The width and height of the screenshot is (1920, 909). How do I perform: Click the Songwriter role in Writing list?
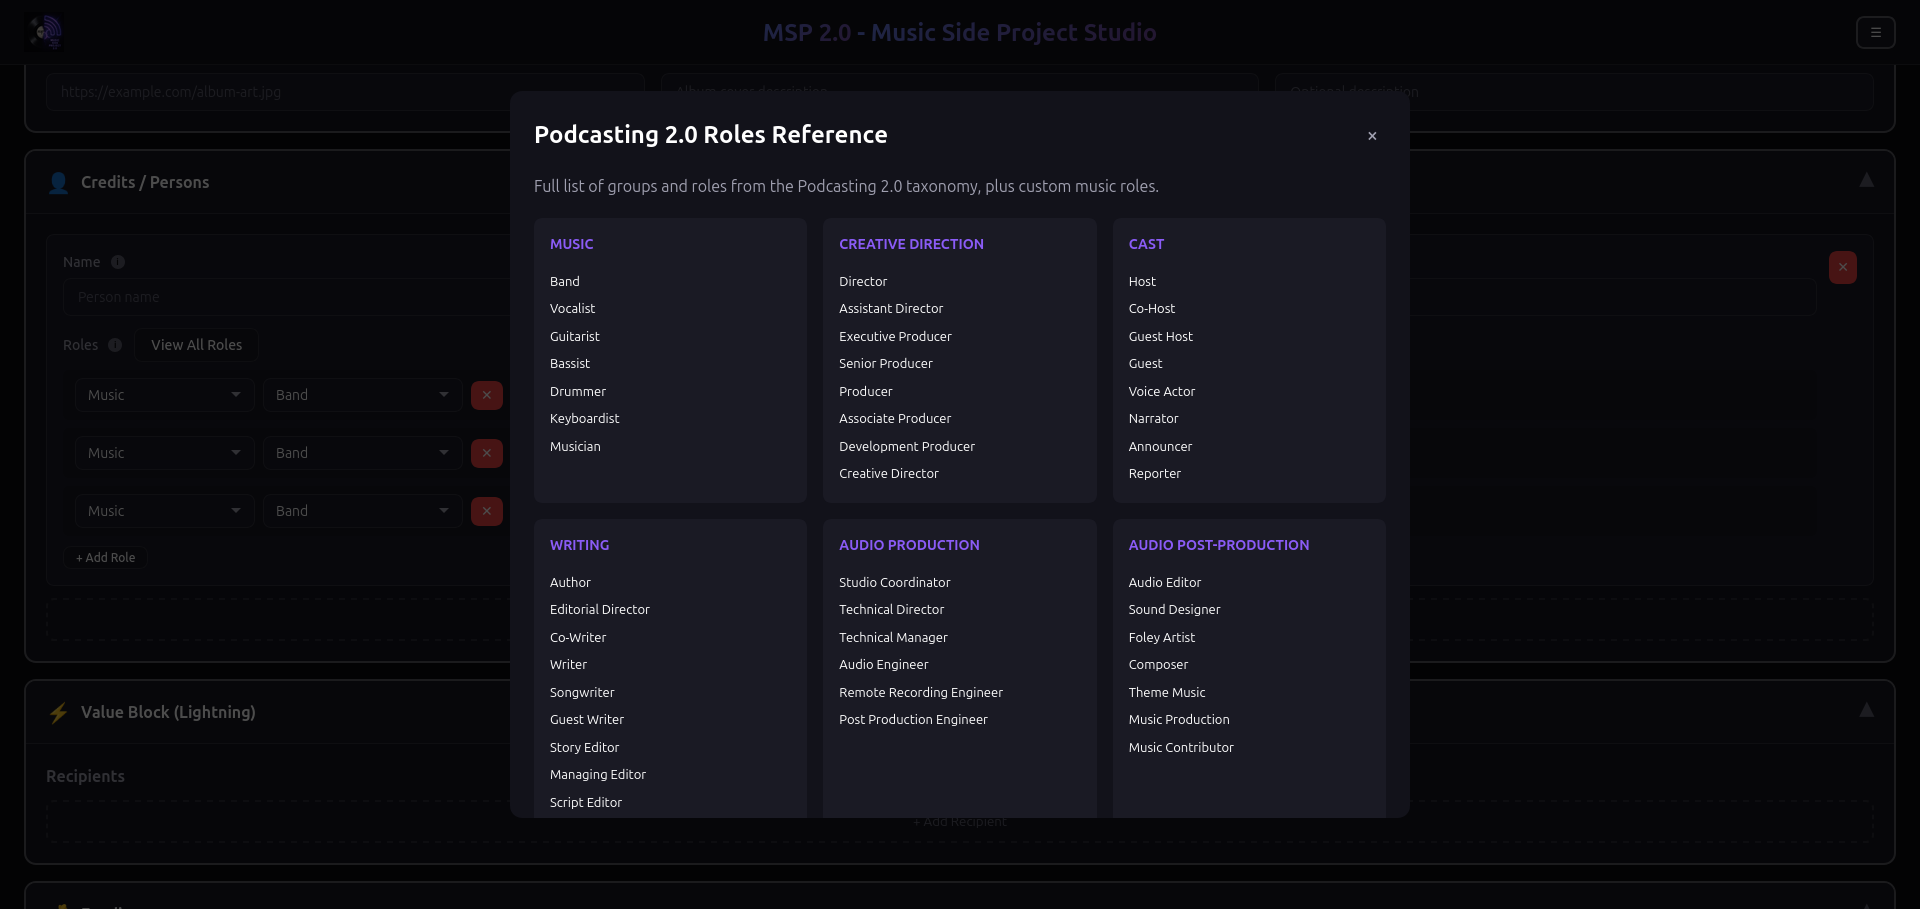(x=582, y=692)
